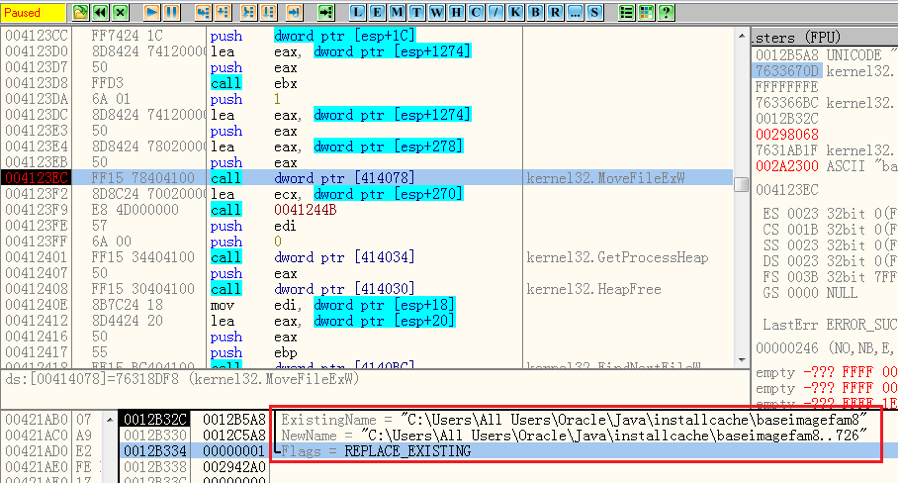Pause execution using the pause icon

[171, 12]
